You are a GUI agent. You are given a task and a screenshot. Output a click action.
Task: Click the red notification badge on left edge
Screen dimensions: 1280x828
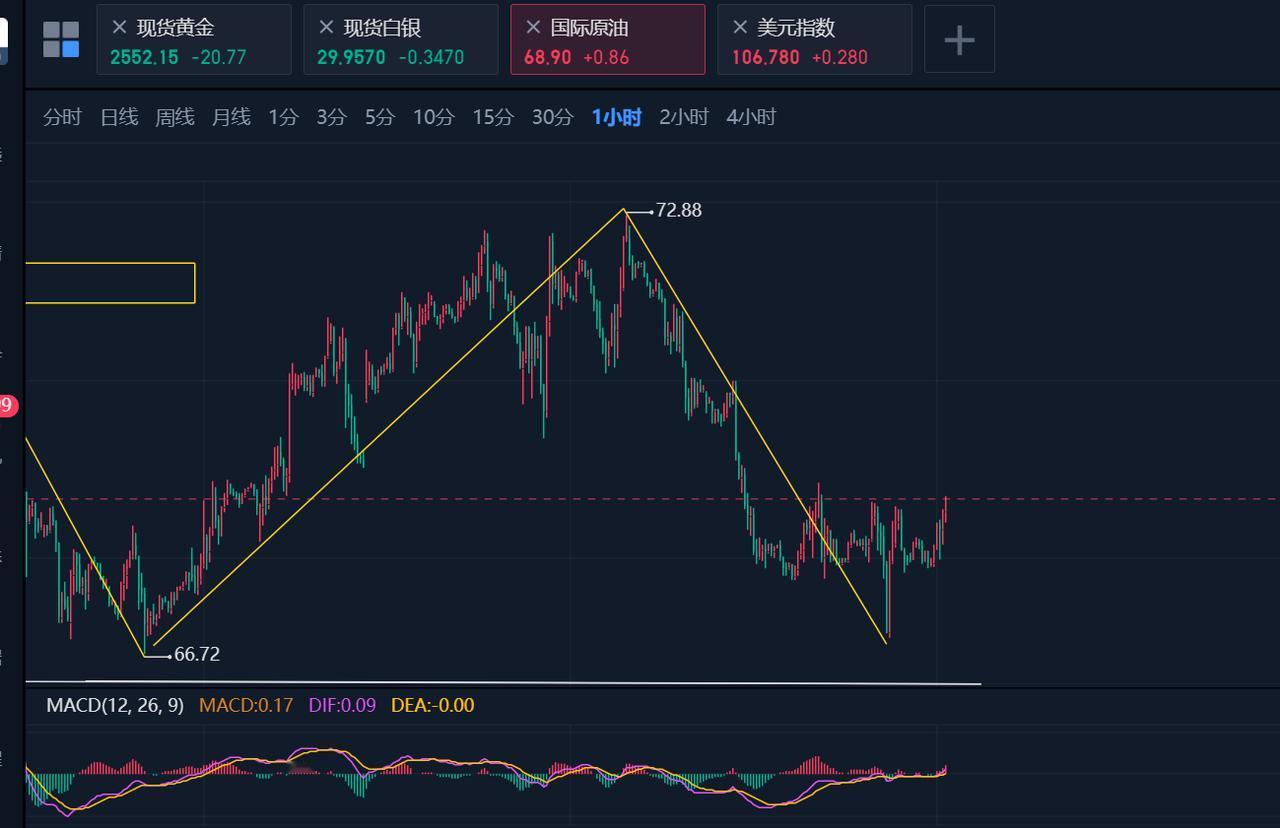click(x=8, y=405)
